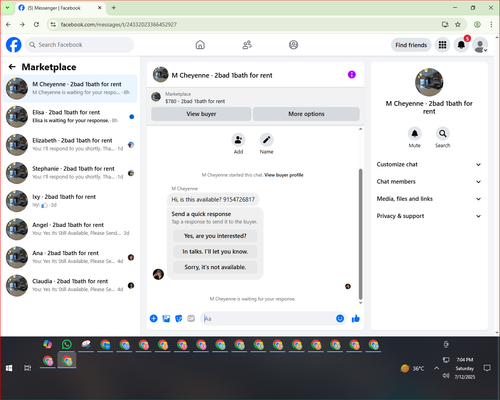The width and height of the screenshot is (500, 400).
Task: Expand the Customize chat section
Action: pyautogui.click(x=429, y=164)
